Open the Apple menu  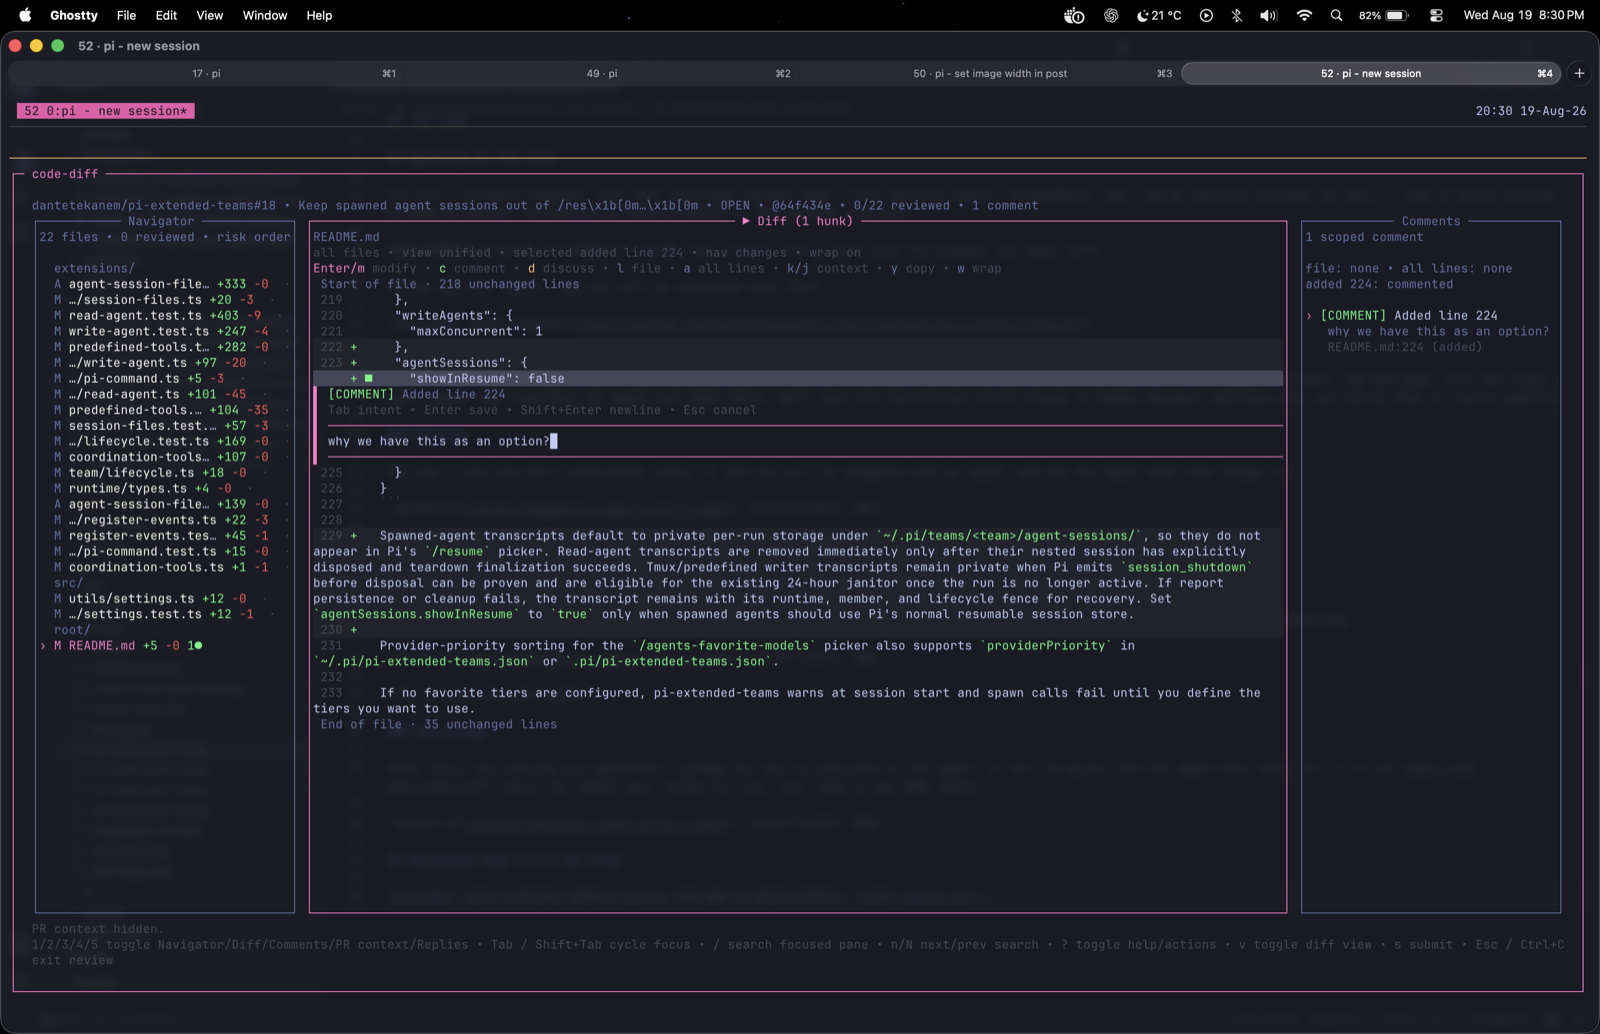[x=25, y=15]
